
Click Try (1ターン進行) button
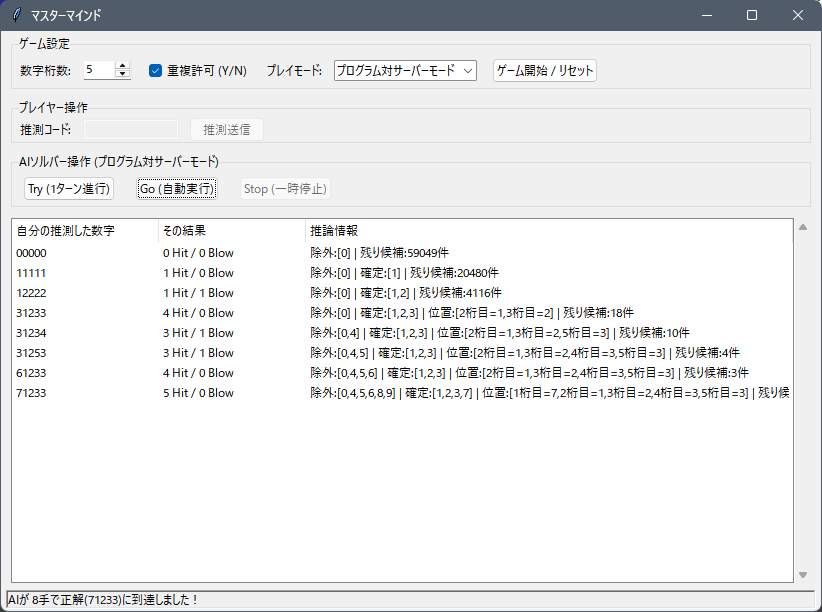[69, 189]
